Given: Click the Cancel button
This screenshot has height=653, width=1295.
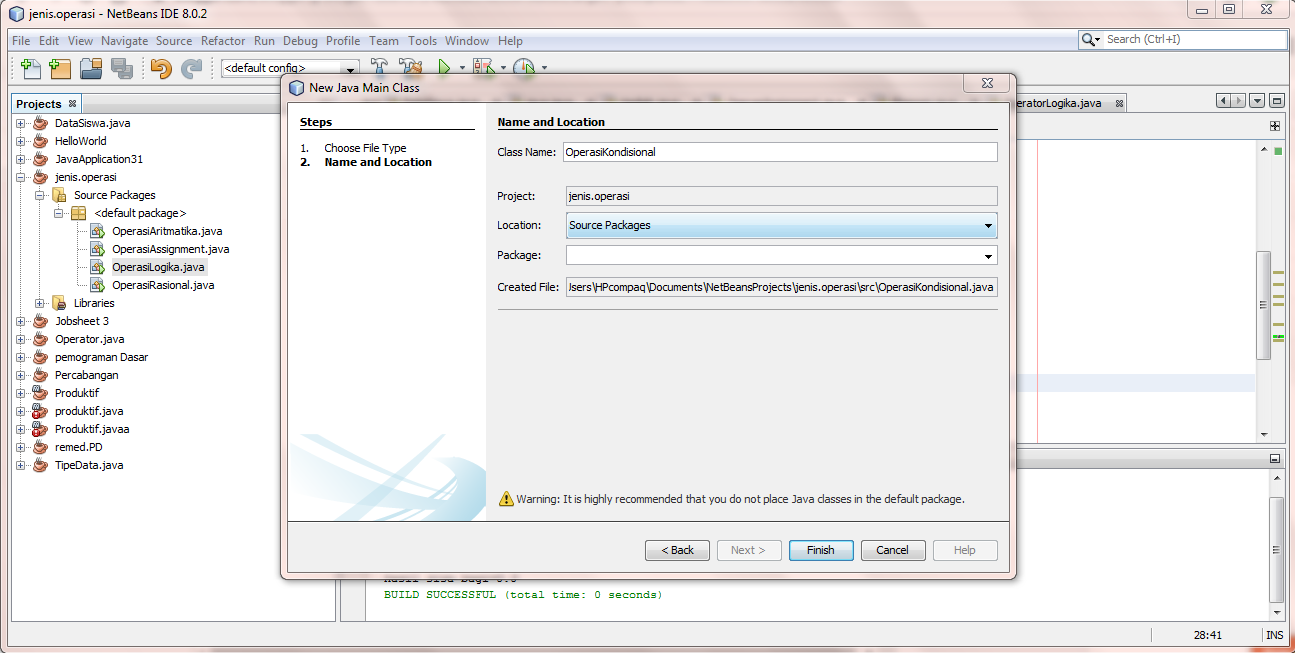Looking at the screenshot, I should point(893,550).
